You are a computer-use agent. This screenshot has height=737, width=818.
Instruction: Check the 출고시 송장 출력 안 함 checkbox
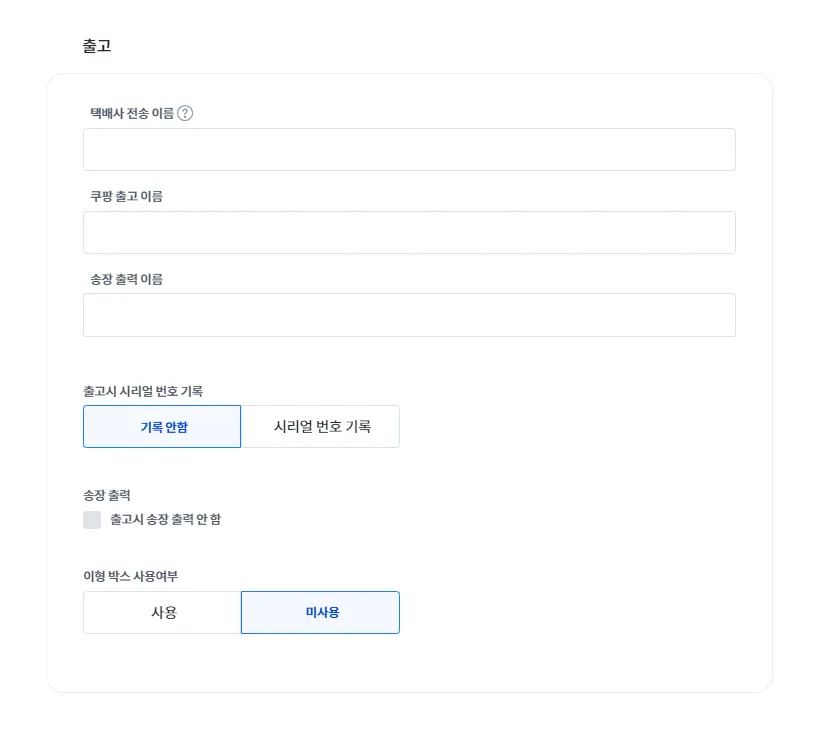[92, 520]
